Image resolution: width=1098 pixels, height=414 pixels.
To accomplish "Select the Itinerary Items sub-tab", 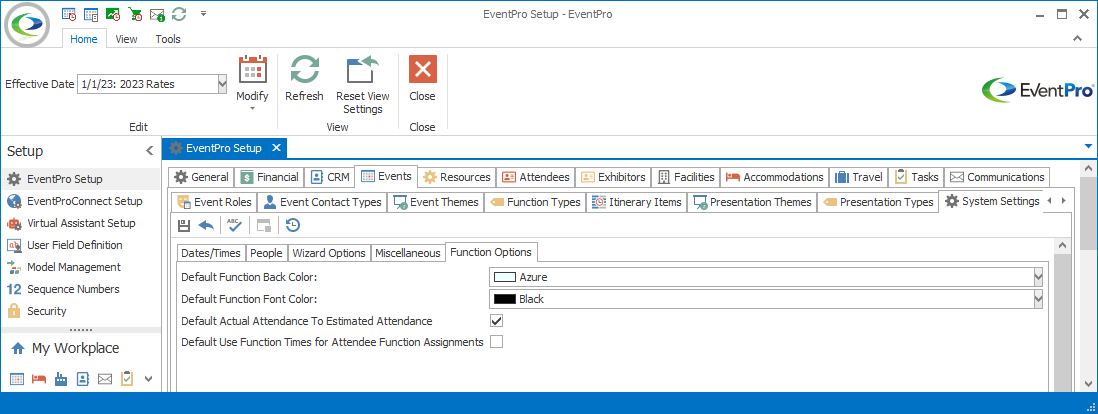I will click(x=637, y=202).
